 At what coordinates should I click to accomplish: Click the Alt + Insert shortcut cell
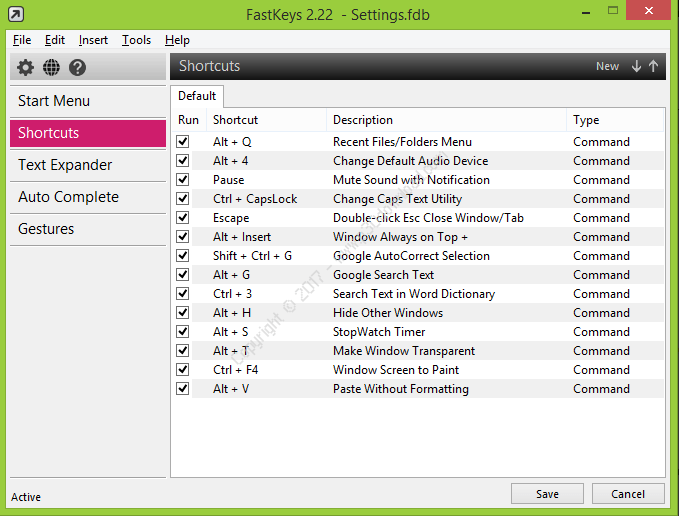(x=242, y=237)
